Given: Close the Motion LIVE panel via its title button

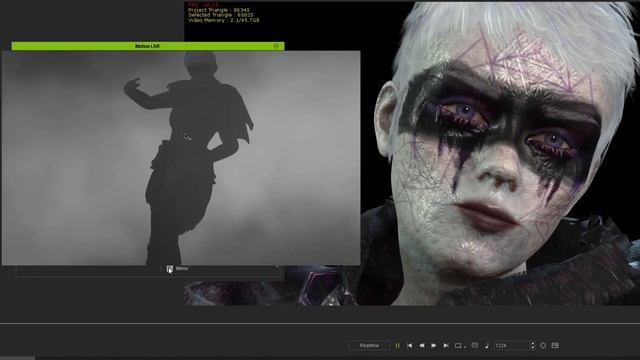Looking at the screenshot, I should tap(276, 46).
